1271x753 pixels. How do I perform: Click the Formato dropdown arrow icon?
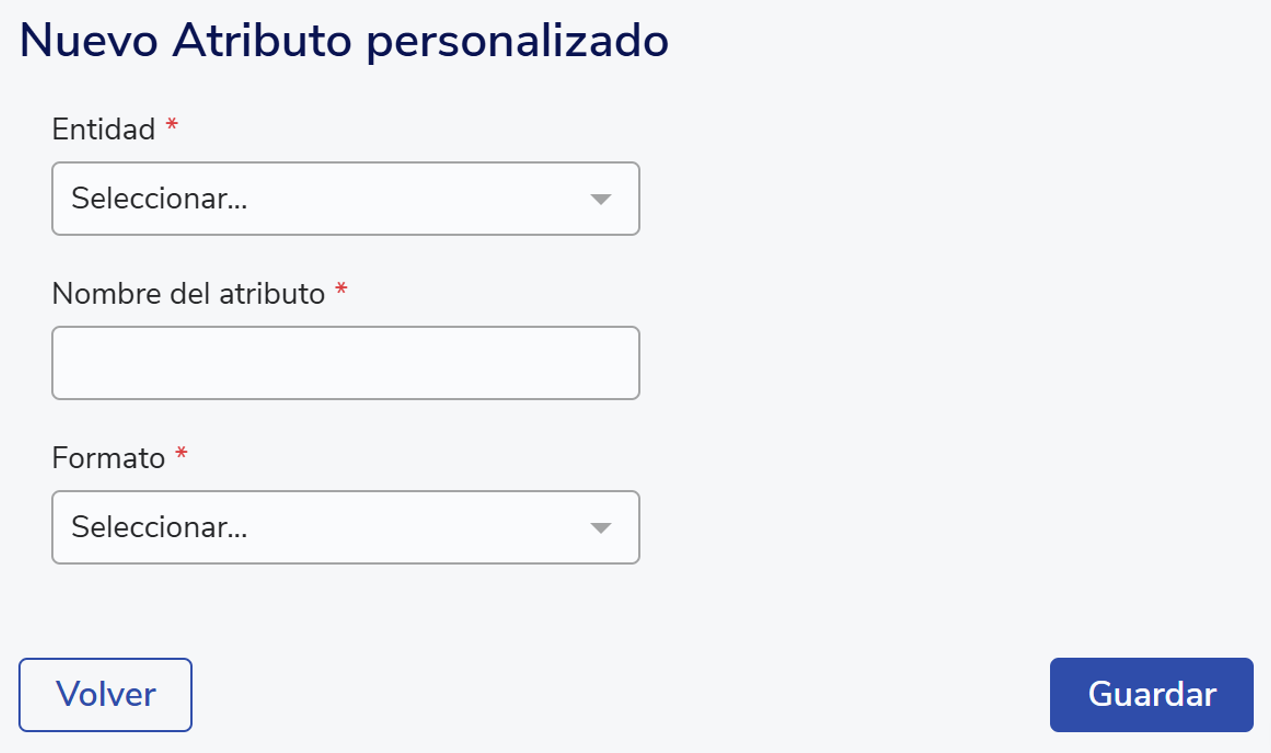[x=600, y=528]
